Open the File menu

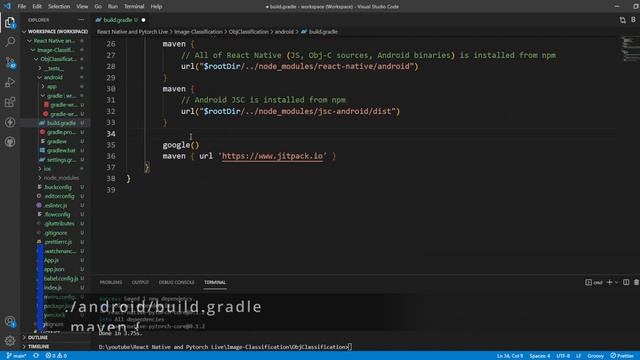pos(22,7)
